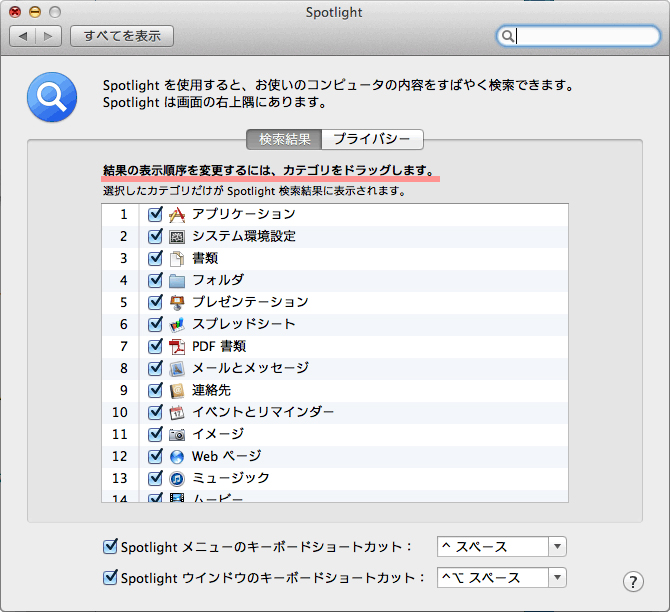Disable the ミュージック checkbox

(x=155, y=477)
